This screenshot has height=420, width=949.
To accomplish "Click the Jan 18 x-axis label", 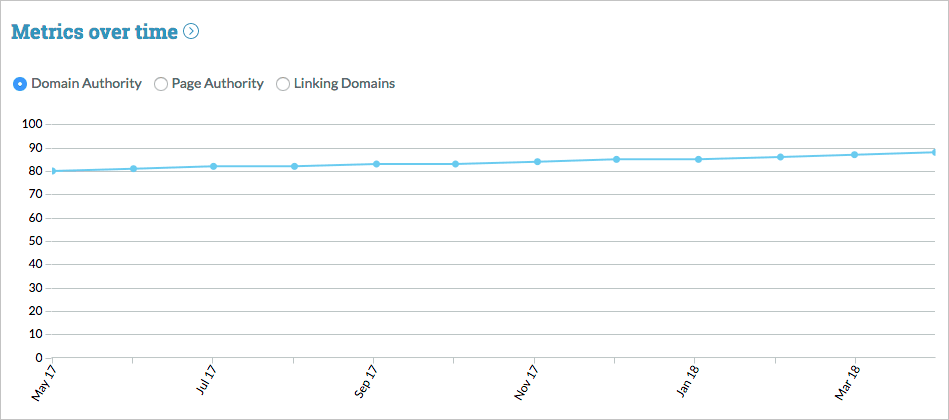I will (688, 383).
